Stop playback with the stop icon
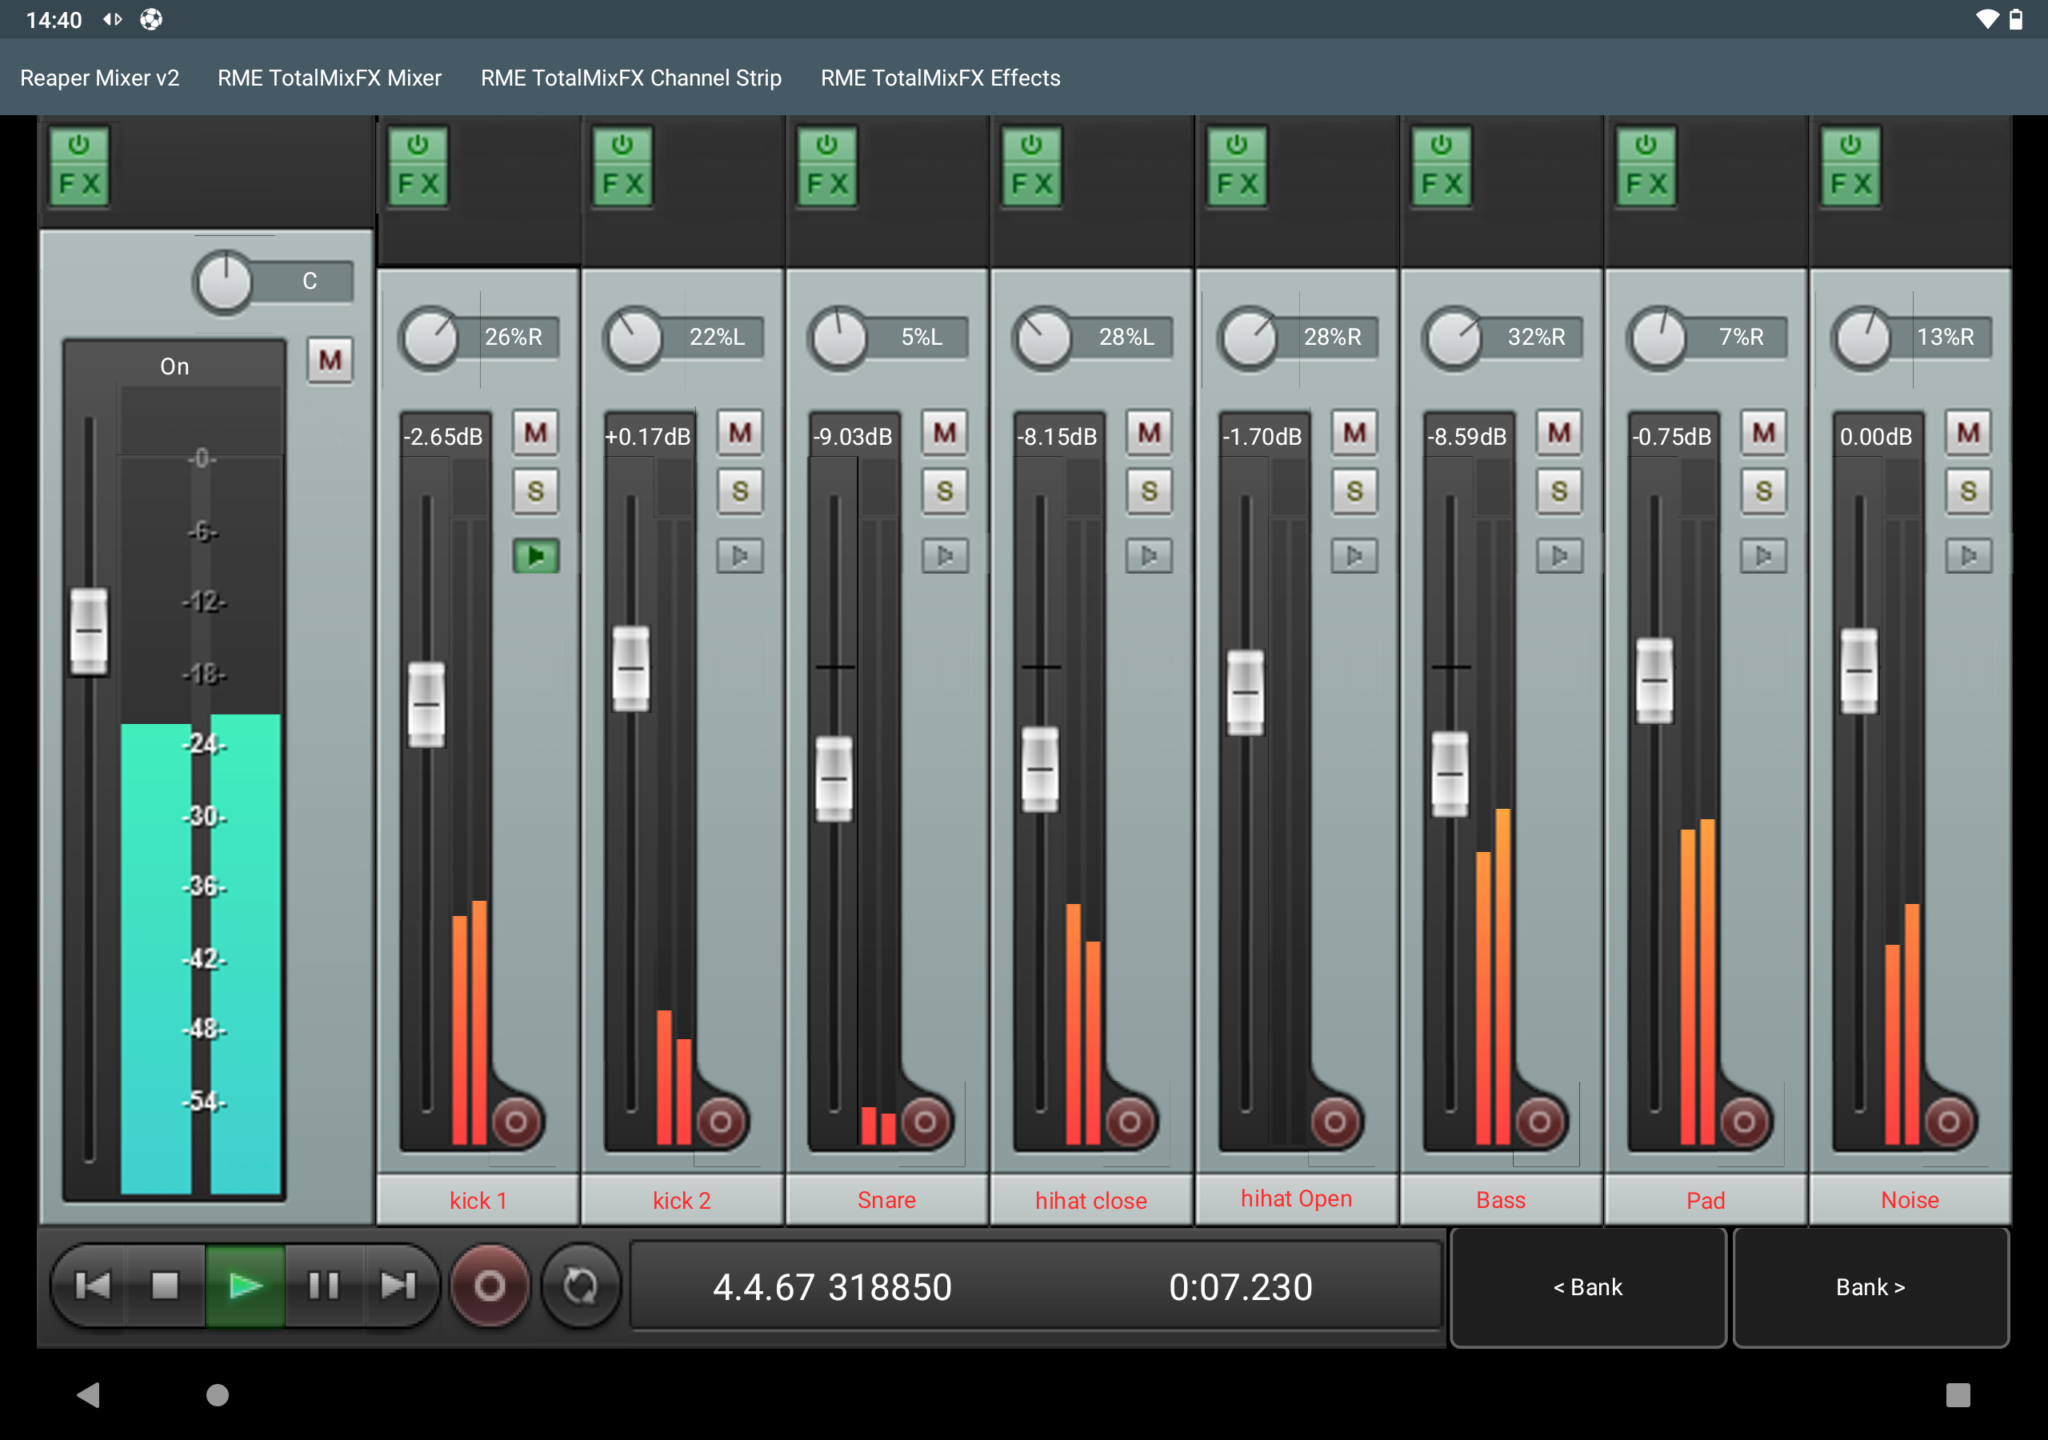This screenshot has height=1440, width=2048. 167,1286
